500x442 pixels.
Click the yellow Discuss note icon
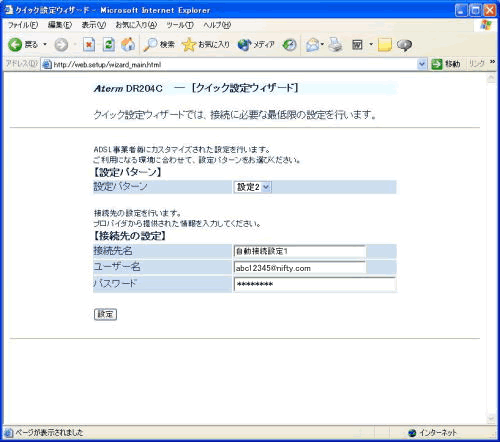tap(385, 45)
